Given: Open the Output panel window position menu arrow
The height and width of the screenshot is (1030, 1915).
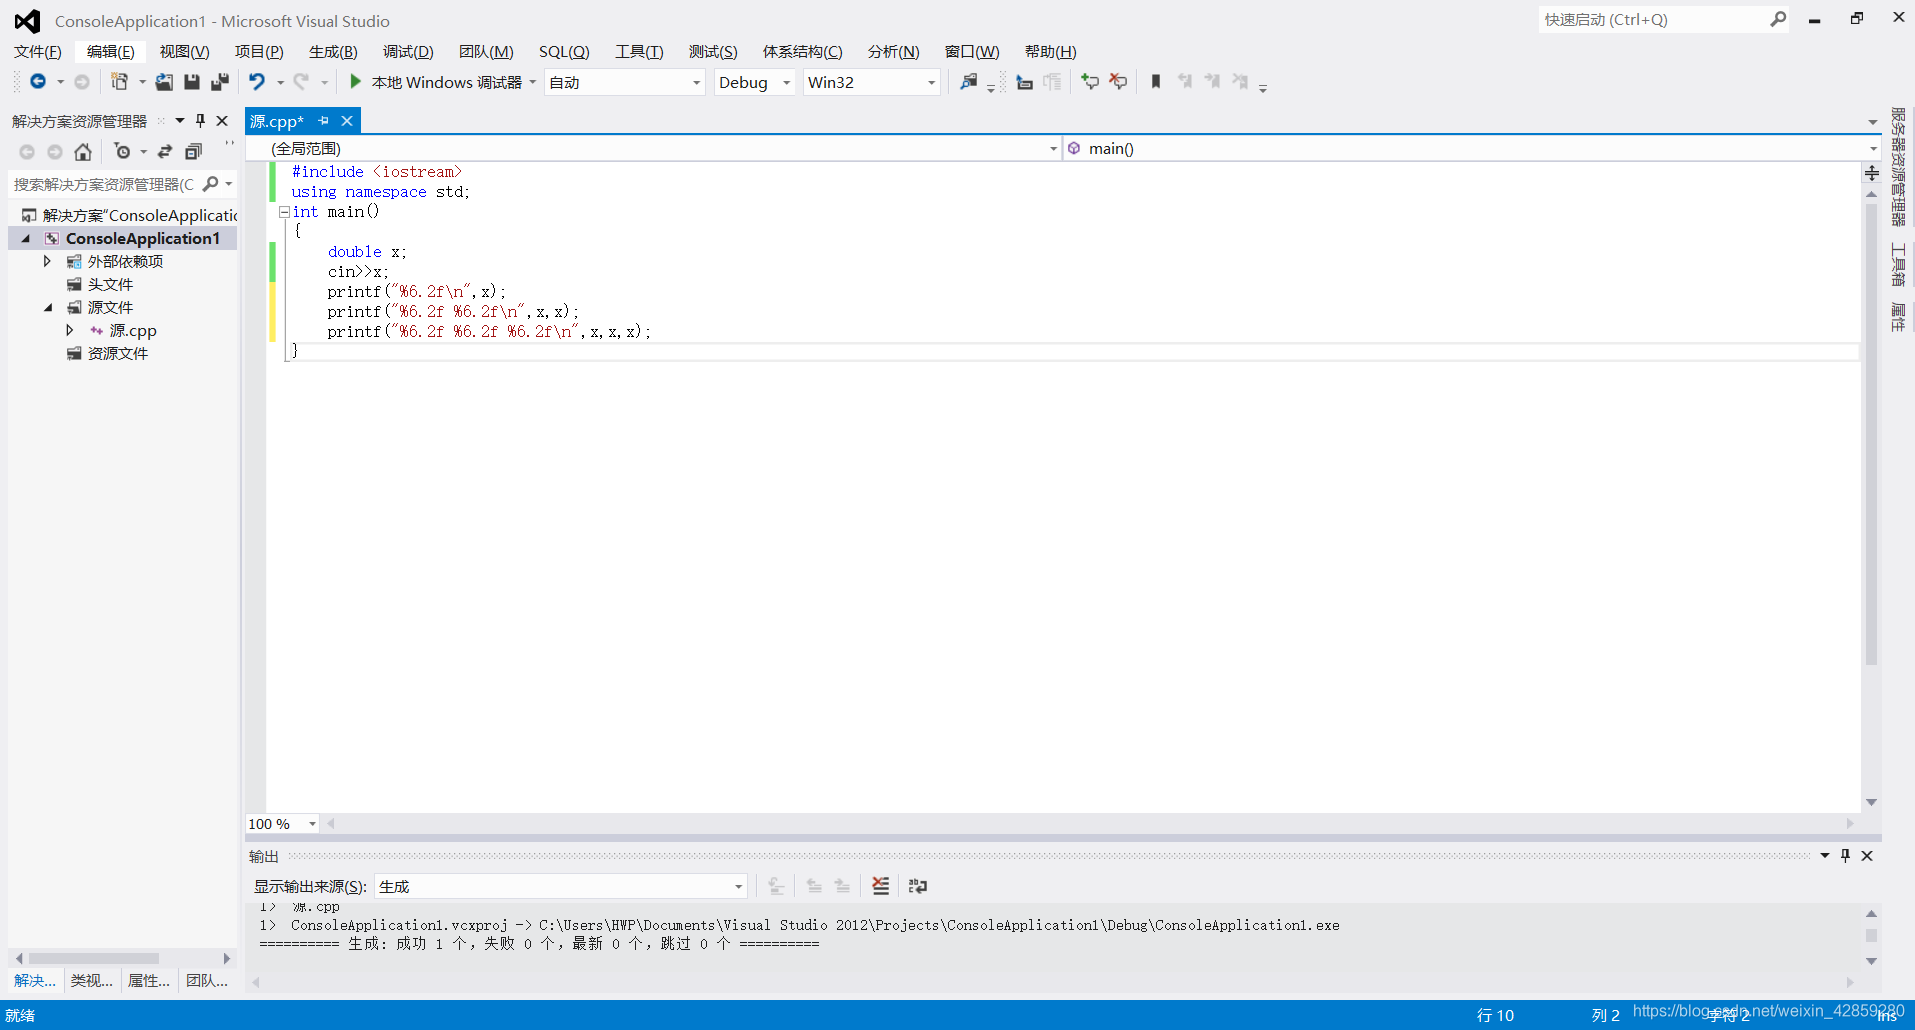Looking at the screenshot, I should 1824,856.
